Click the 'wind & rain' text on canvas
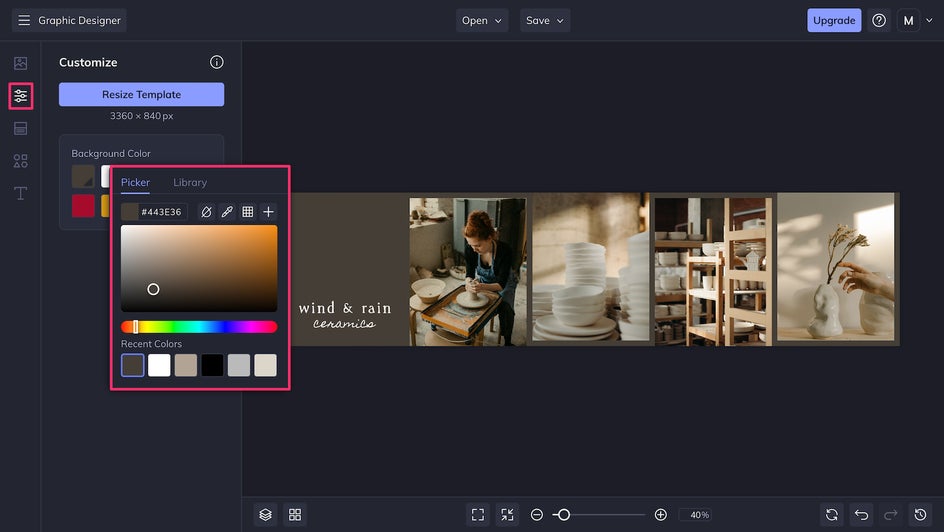The image size is (944, 532). pyautogui.click(x=345, y=308)
